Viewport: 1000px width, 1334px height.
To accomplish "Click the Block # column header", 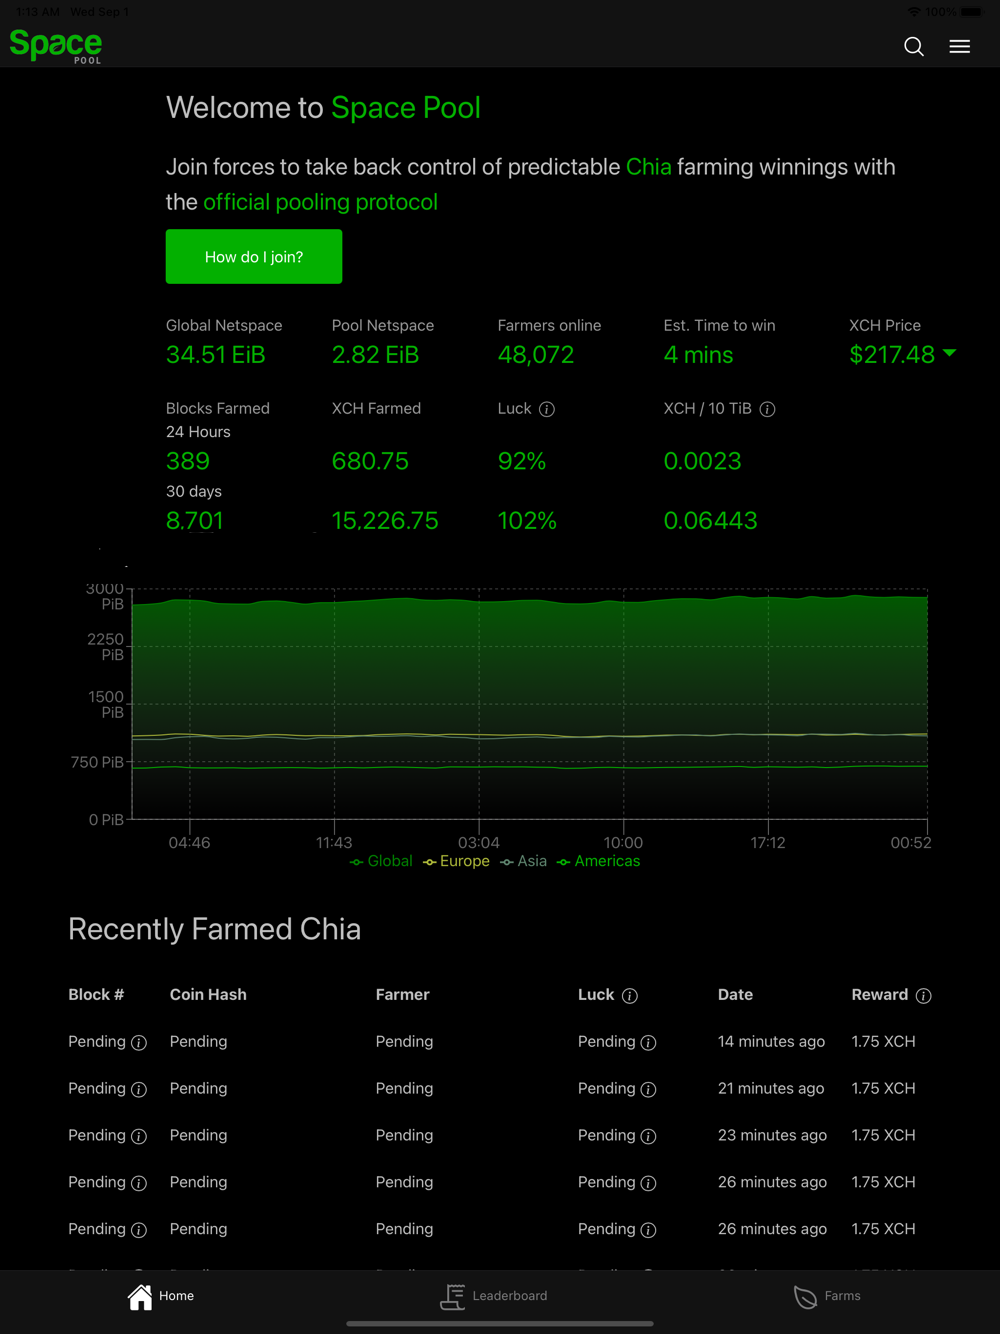I will [96, 995].
